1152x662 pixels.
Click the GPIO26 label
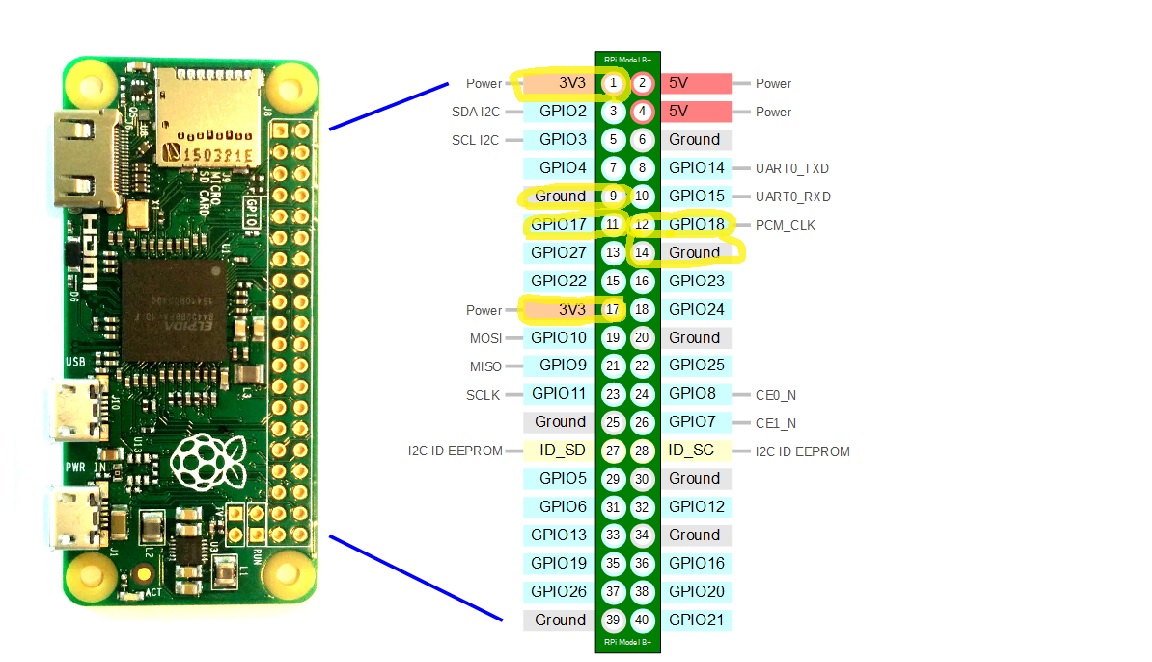click(x=558, y=591)
